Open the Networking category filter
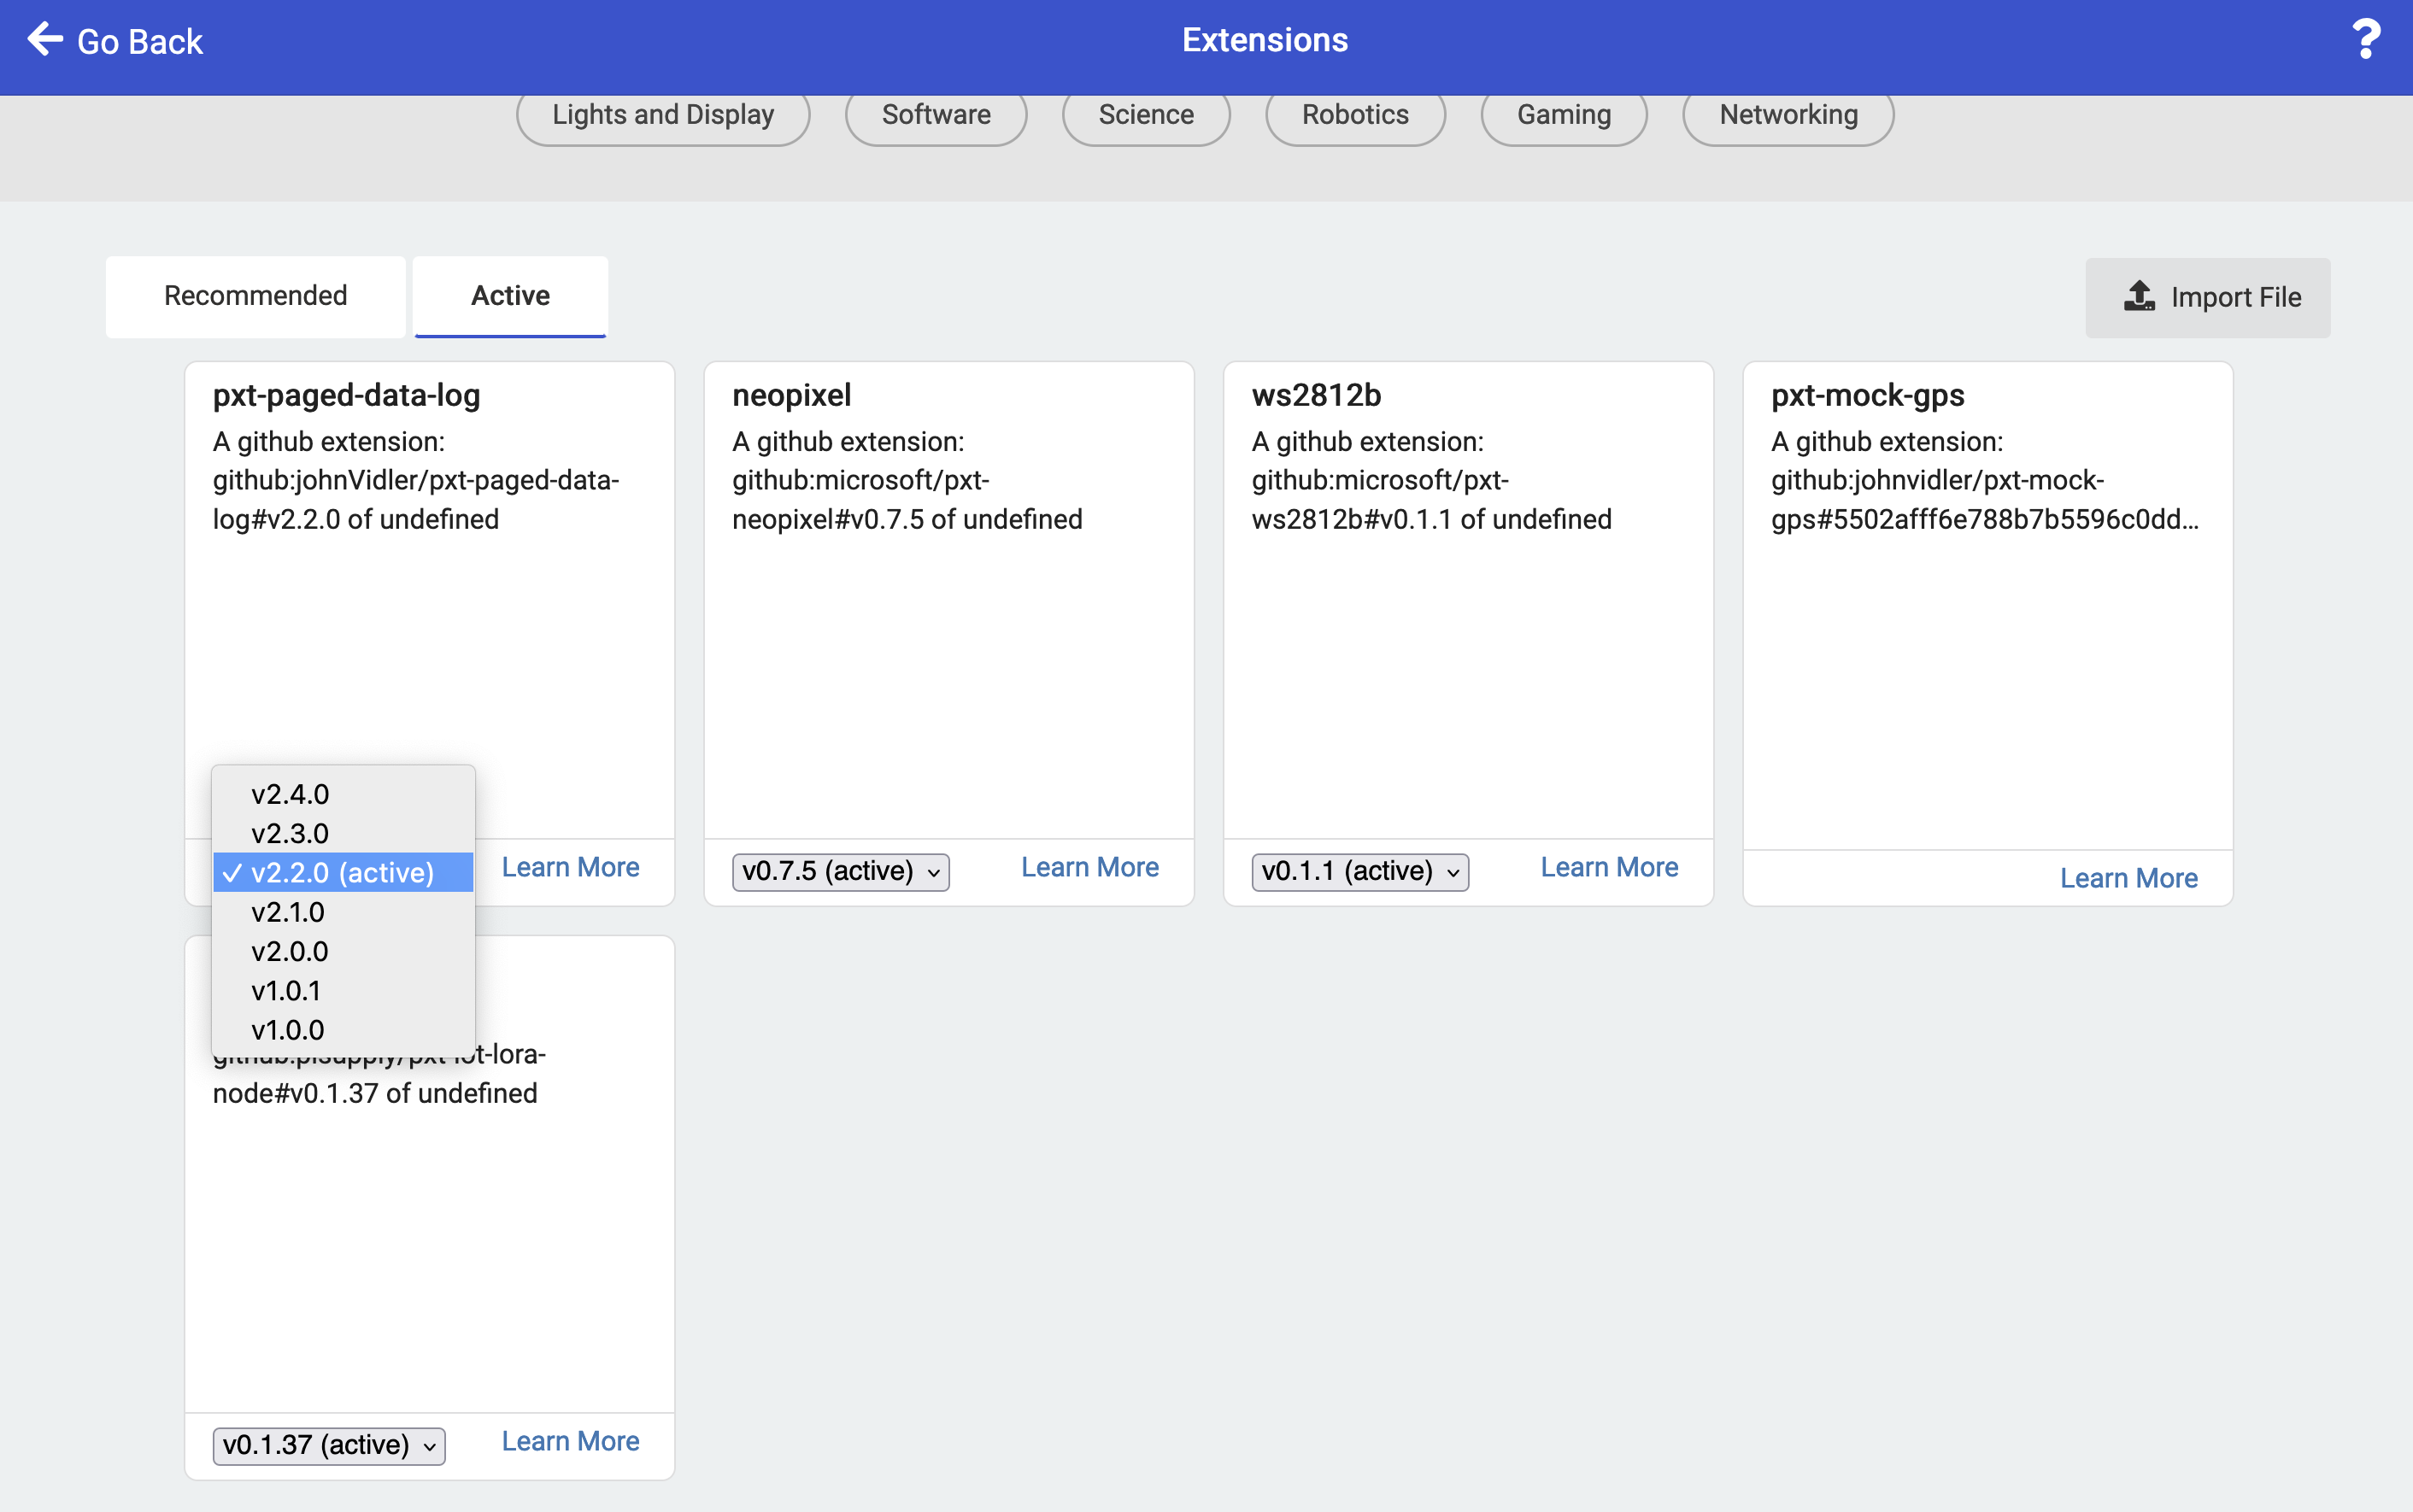 [x=1787, y=114]
